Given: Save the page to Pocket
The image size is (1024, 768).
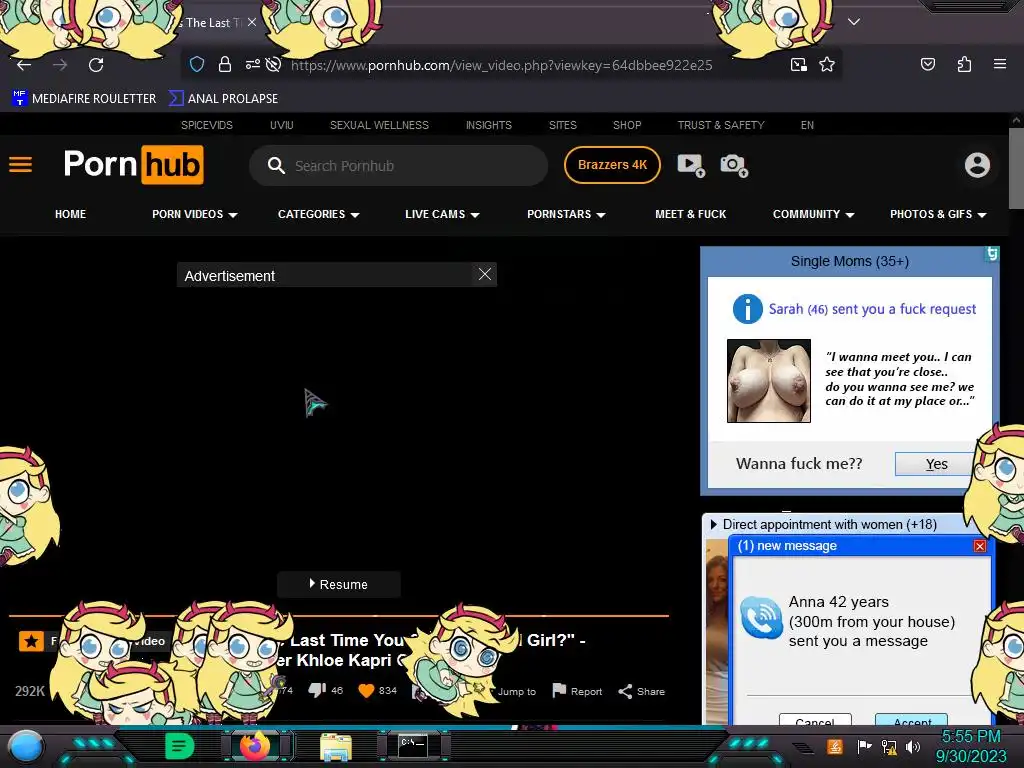Looking at the screenshot, I should [x=927, y=64].
